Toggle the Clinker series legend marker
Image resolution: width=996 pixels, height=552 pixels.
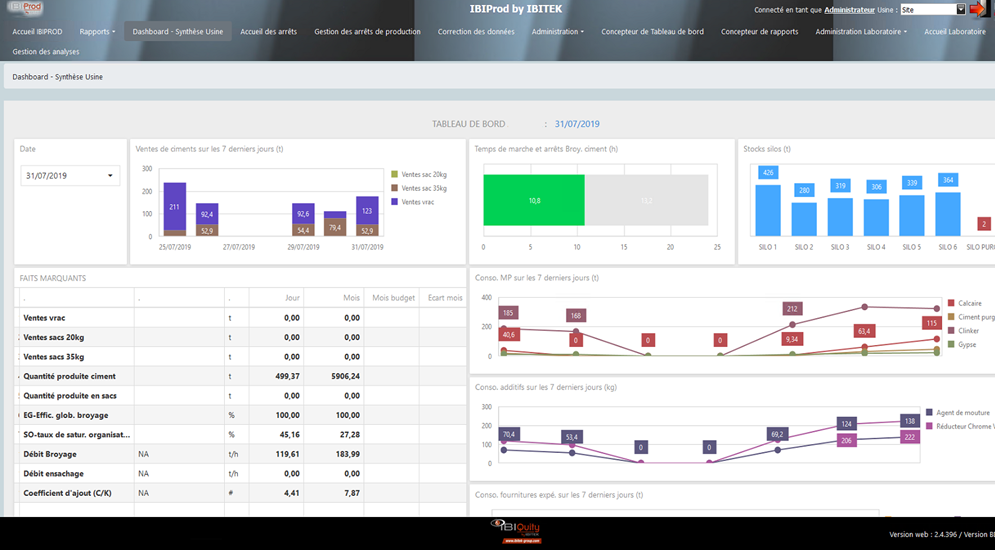pos(951,331)
